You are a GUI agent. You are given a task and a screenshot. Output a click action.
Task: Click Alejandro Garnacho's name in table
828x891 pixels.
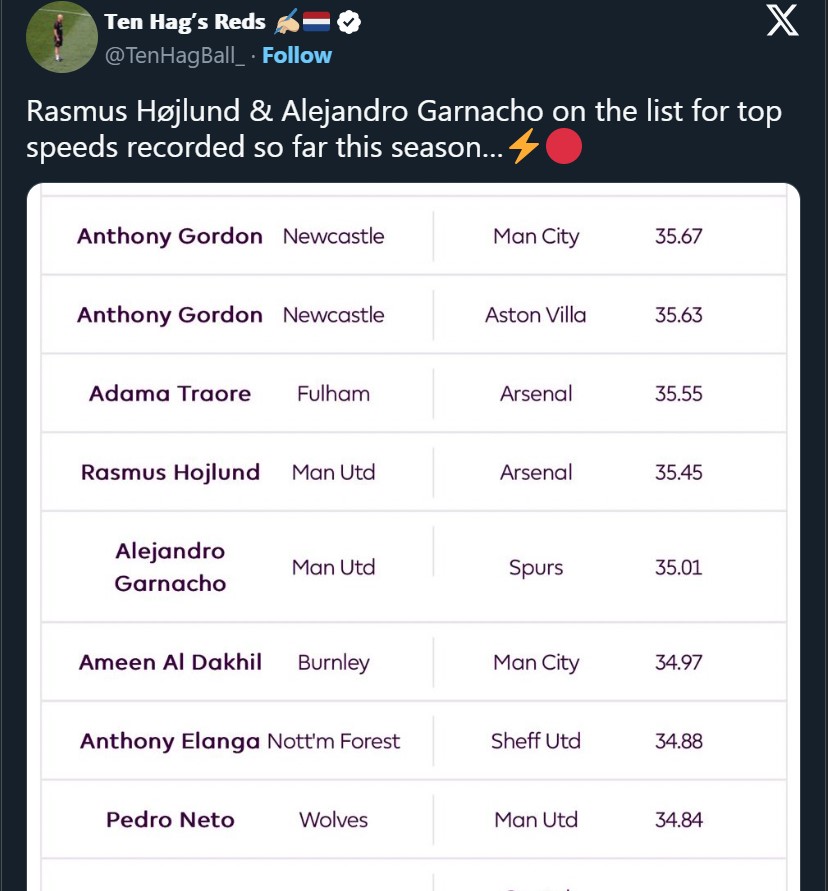click(170, 567)
